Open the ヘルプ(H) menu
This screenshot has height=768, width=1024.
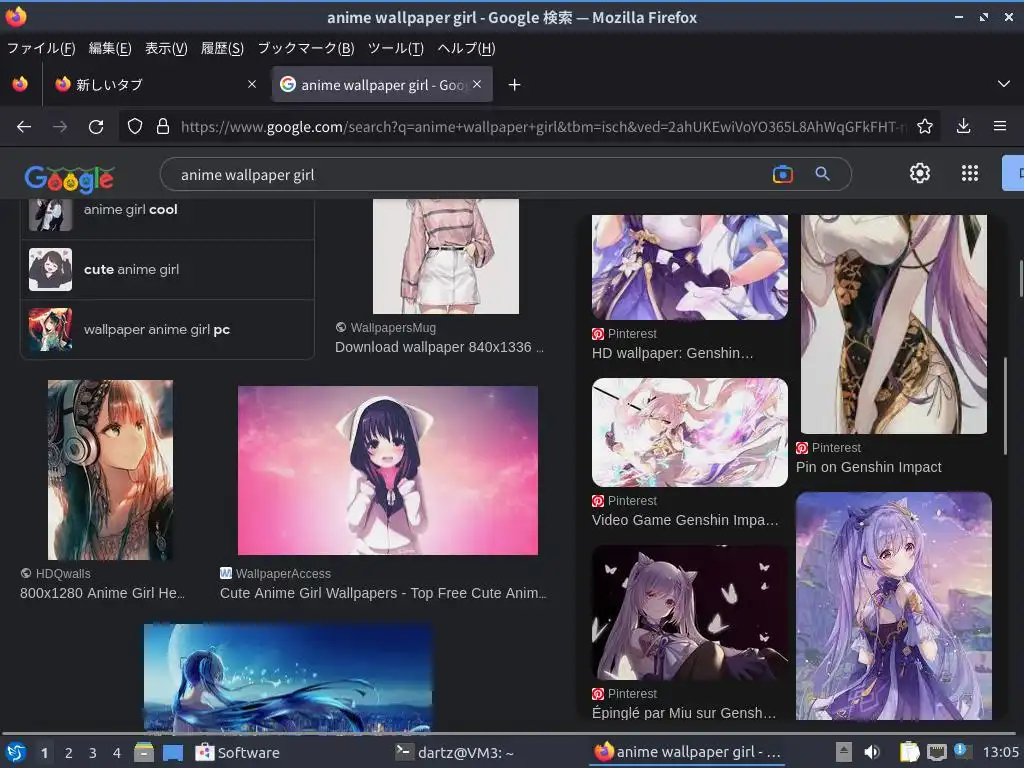coord(466,48)
